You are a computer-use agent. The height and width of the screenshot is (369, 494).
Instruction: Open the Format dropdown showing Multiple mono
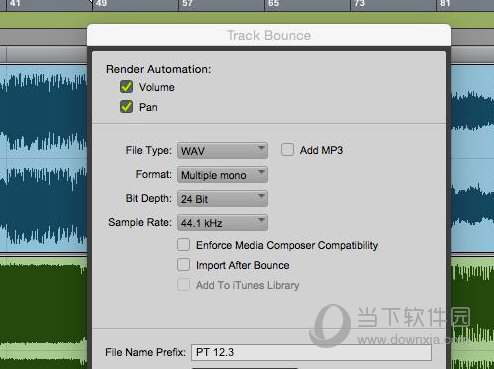coord(222,175)
